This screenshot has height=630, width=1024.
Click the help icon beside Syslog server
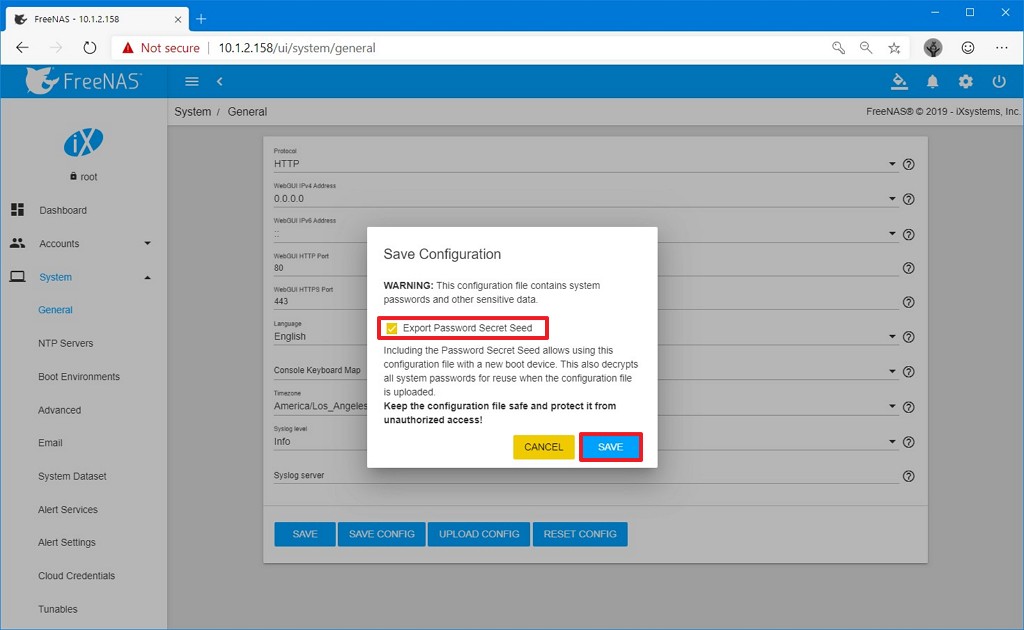point(908,477)
